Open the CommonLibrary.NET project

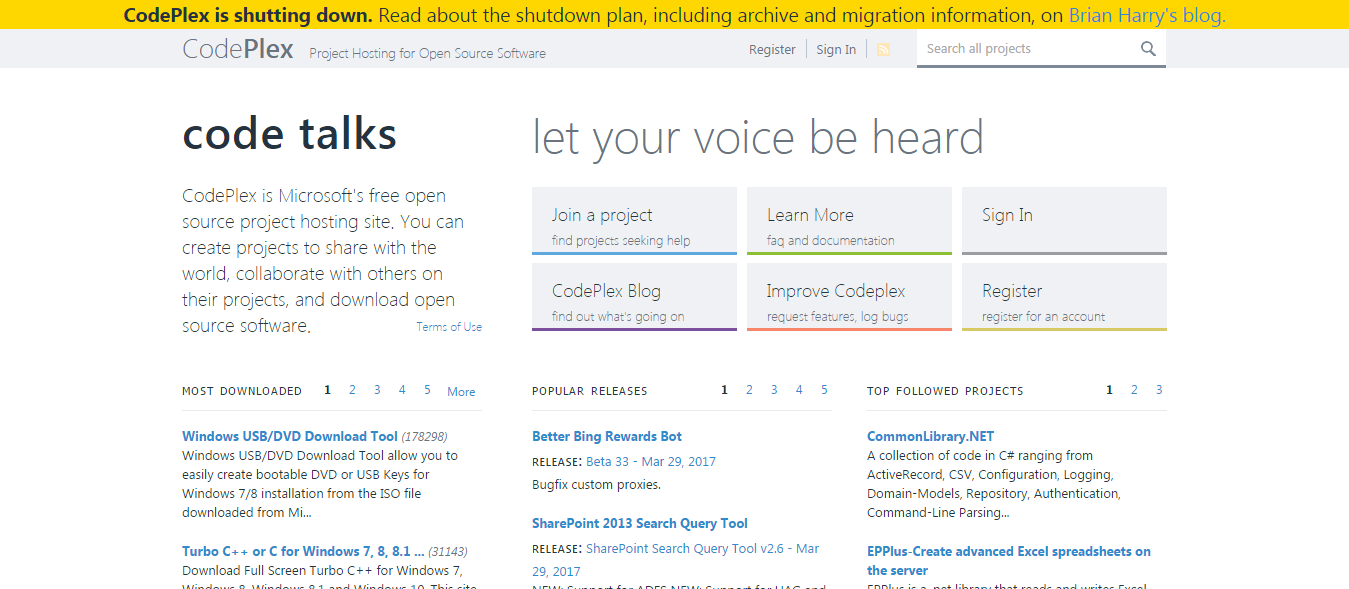(930, 436)
